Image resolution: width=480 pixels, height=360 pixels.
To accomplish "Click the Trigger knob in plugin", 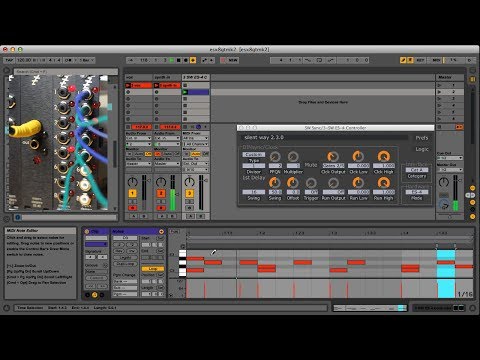I will [311, 183].
